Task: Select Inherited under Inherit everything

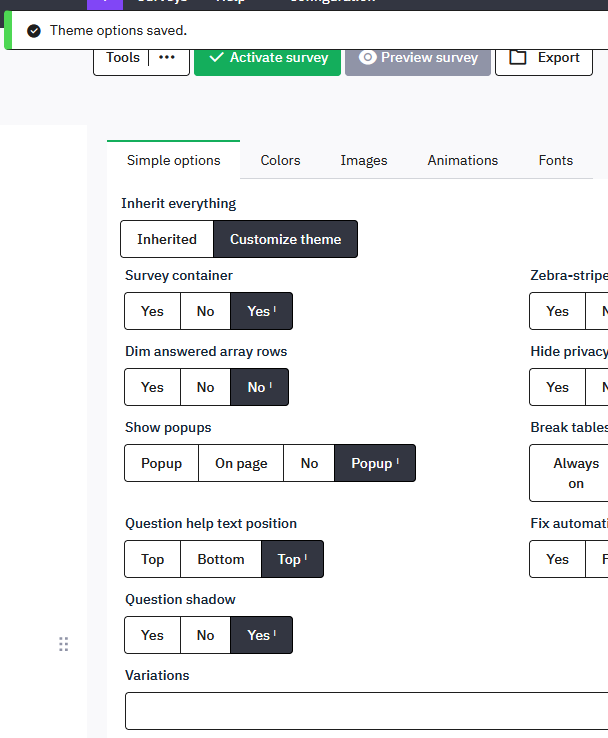Action: click(x=167, y=239)
